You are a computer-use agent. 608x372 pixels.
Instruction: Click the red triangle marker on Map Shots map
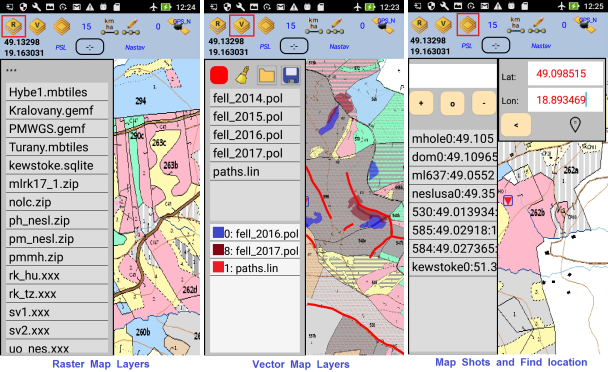point(508,200)
